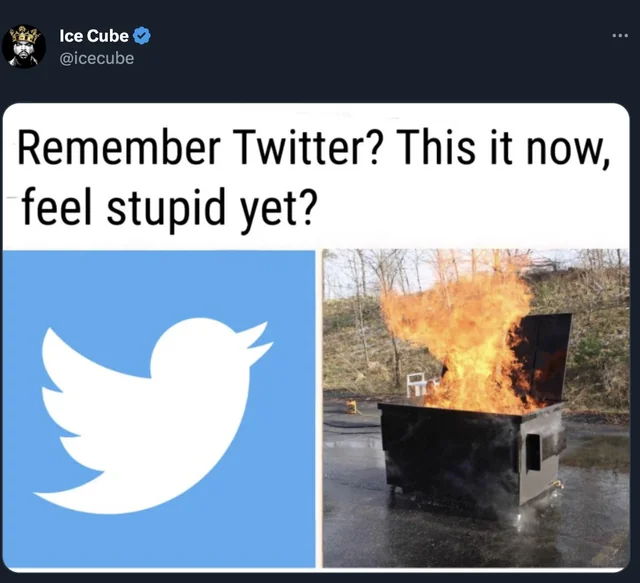Open the @icecube handle link

point(96,58)
